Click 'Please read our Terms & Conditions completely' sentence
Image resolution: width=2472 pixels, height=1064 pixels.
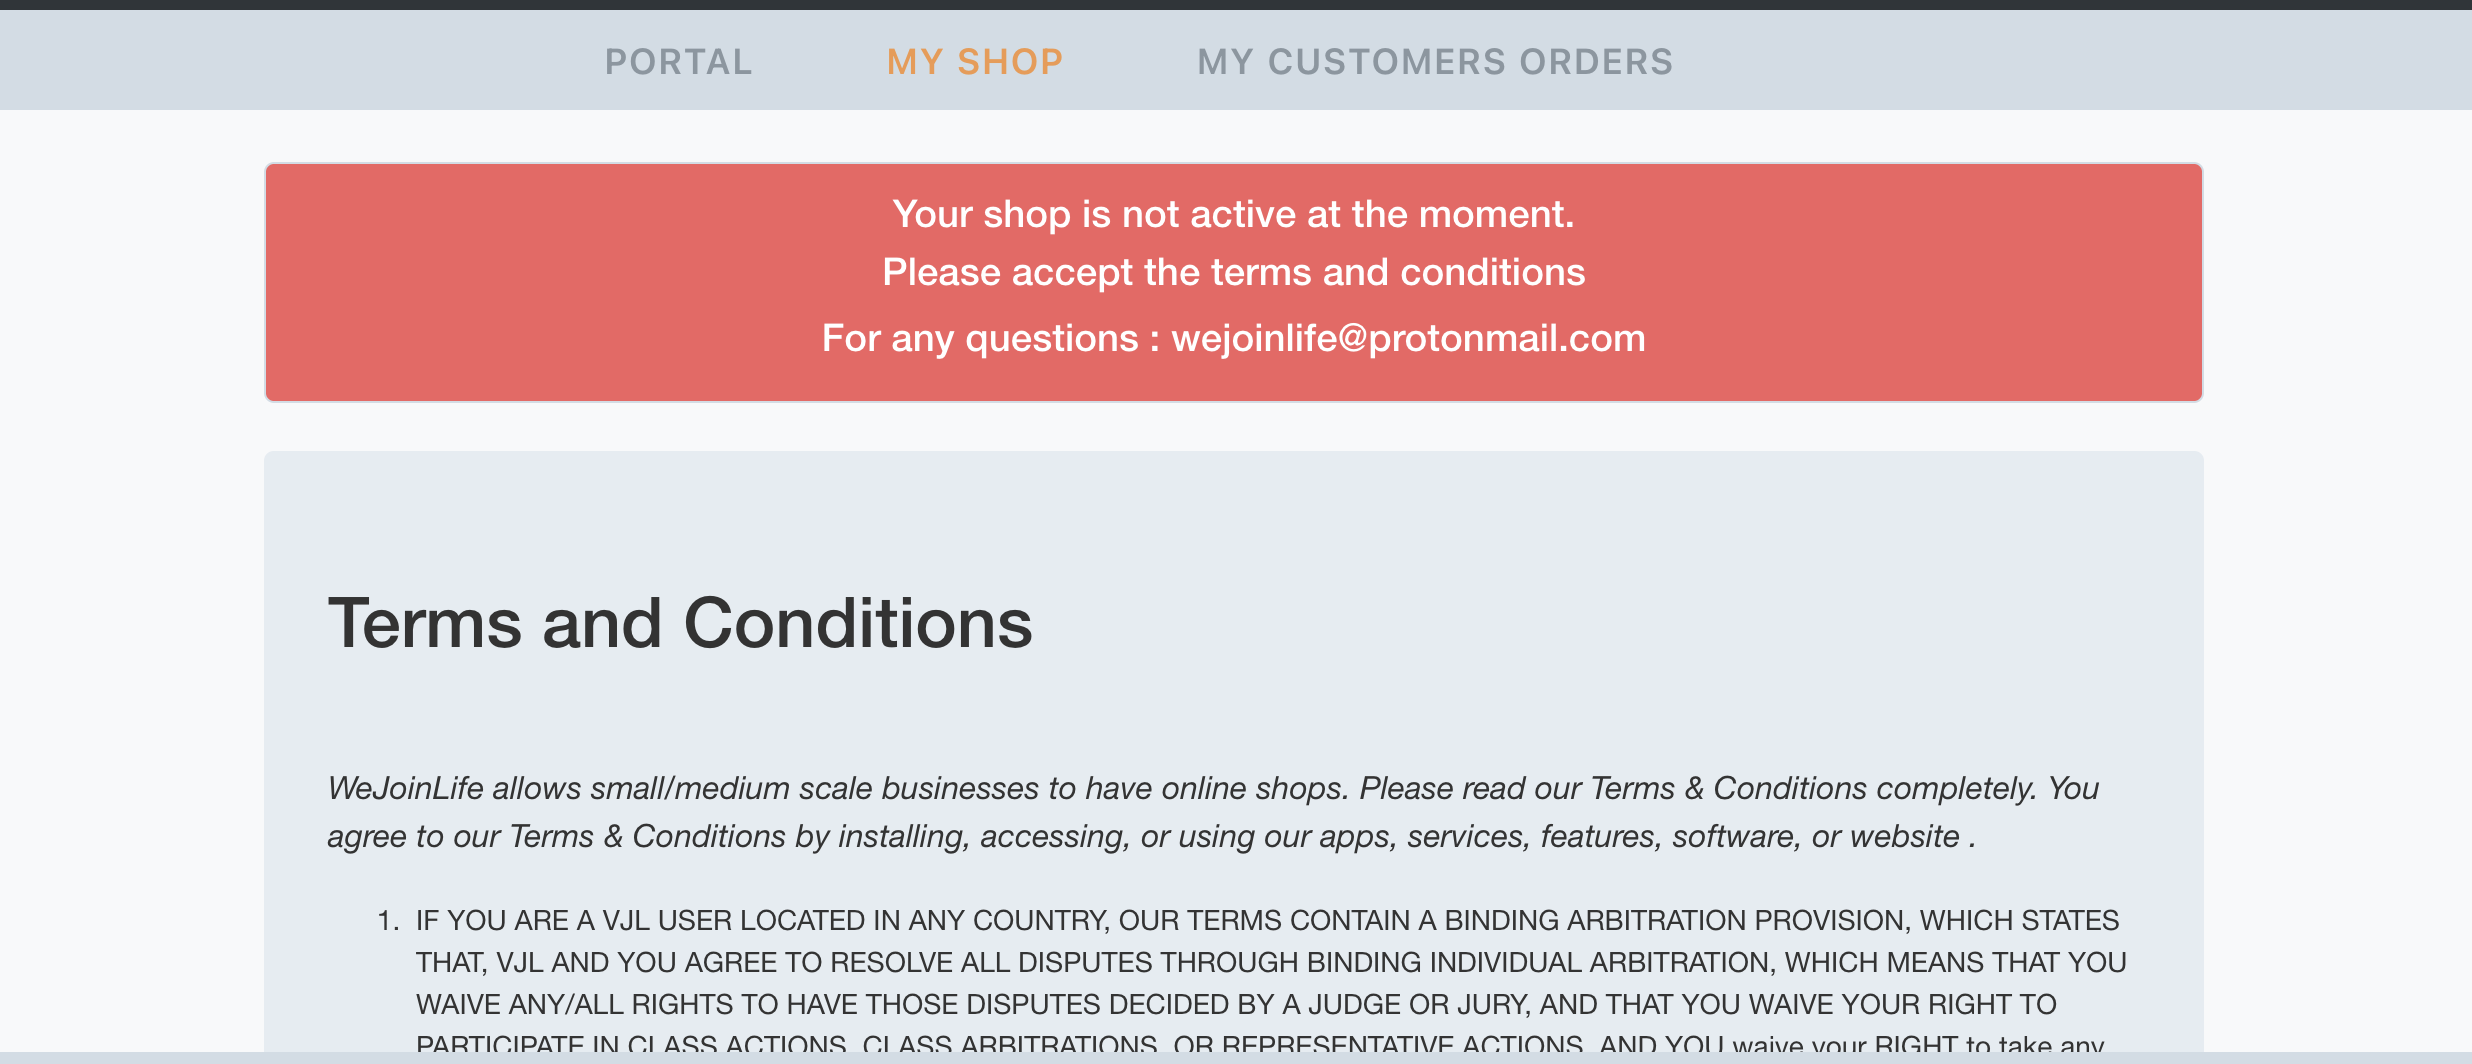pyautogui.click(x=1697, y=788)
